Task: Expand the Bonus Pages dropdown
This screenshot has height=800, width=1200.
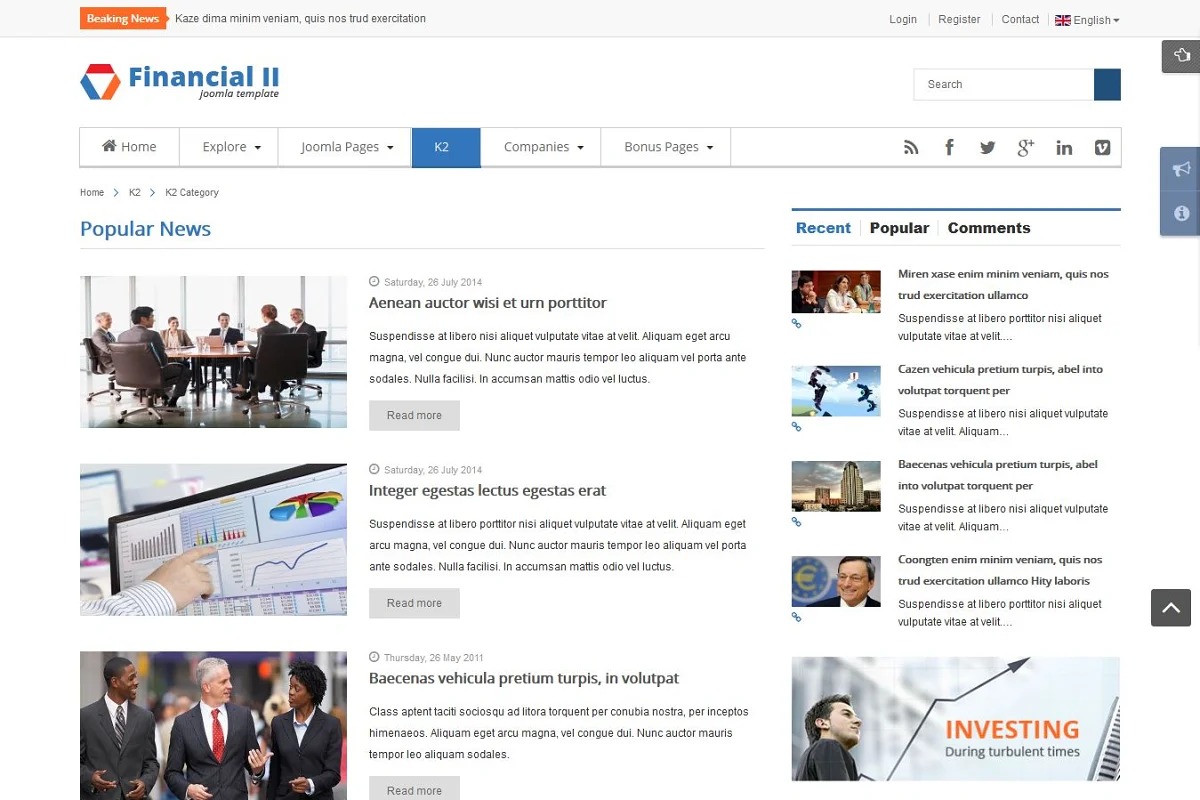Action: click(x=668, y=147)
